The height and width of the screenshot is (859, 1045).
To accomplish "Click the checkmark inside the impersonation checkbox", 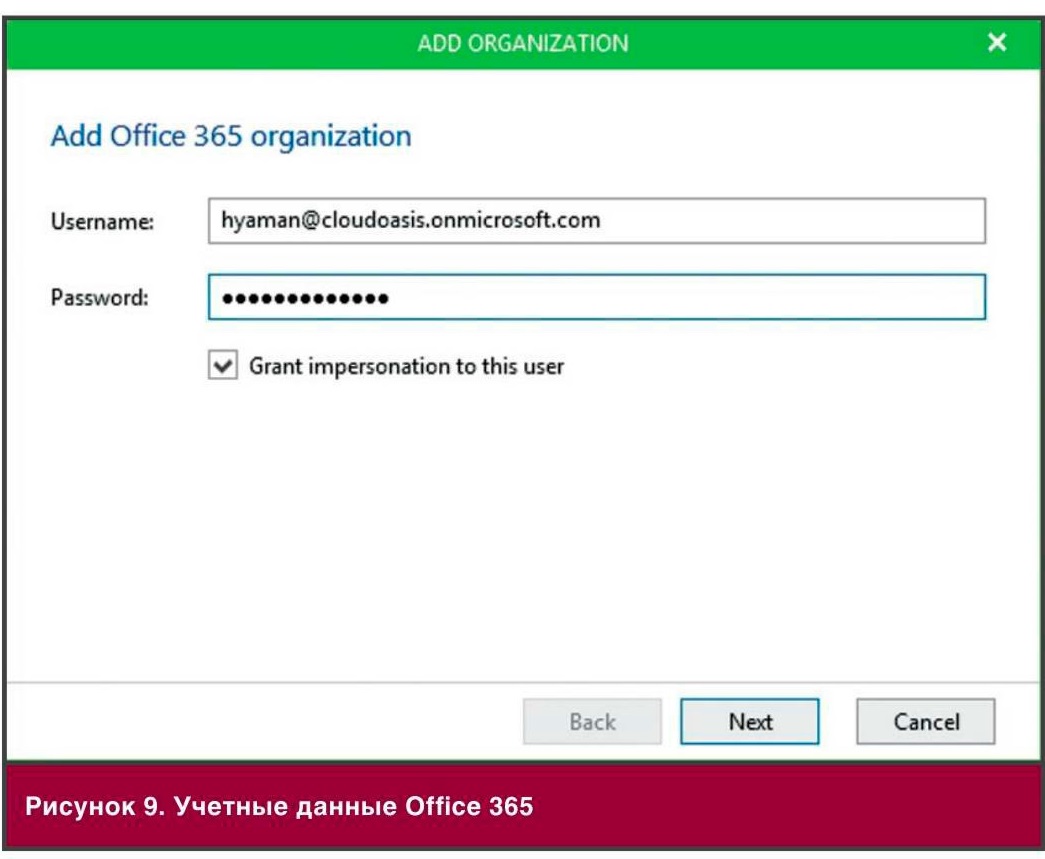I will tap(223, 365).
